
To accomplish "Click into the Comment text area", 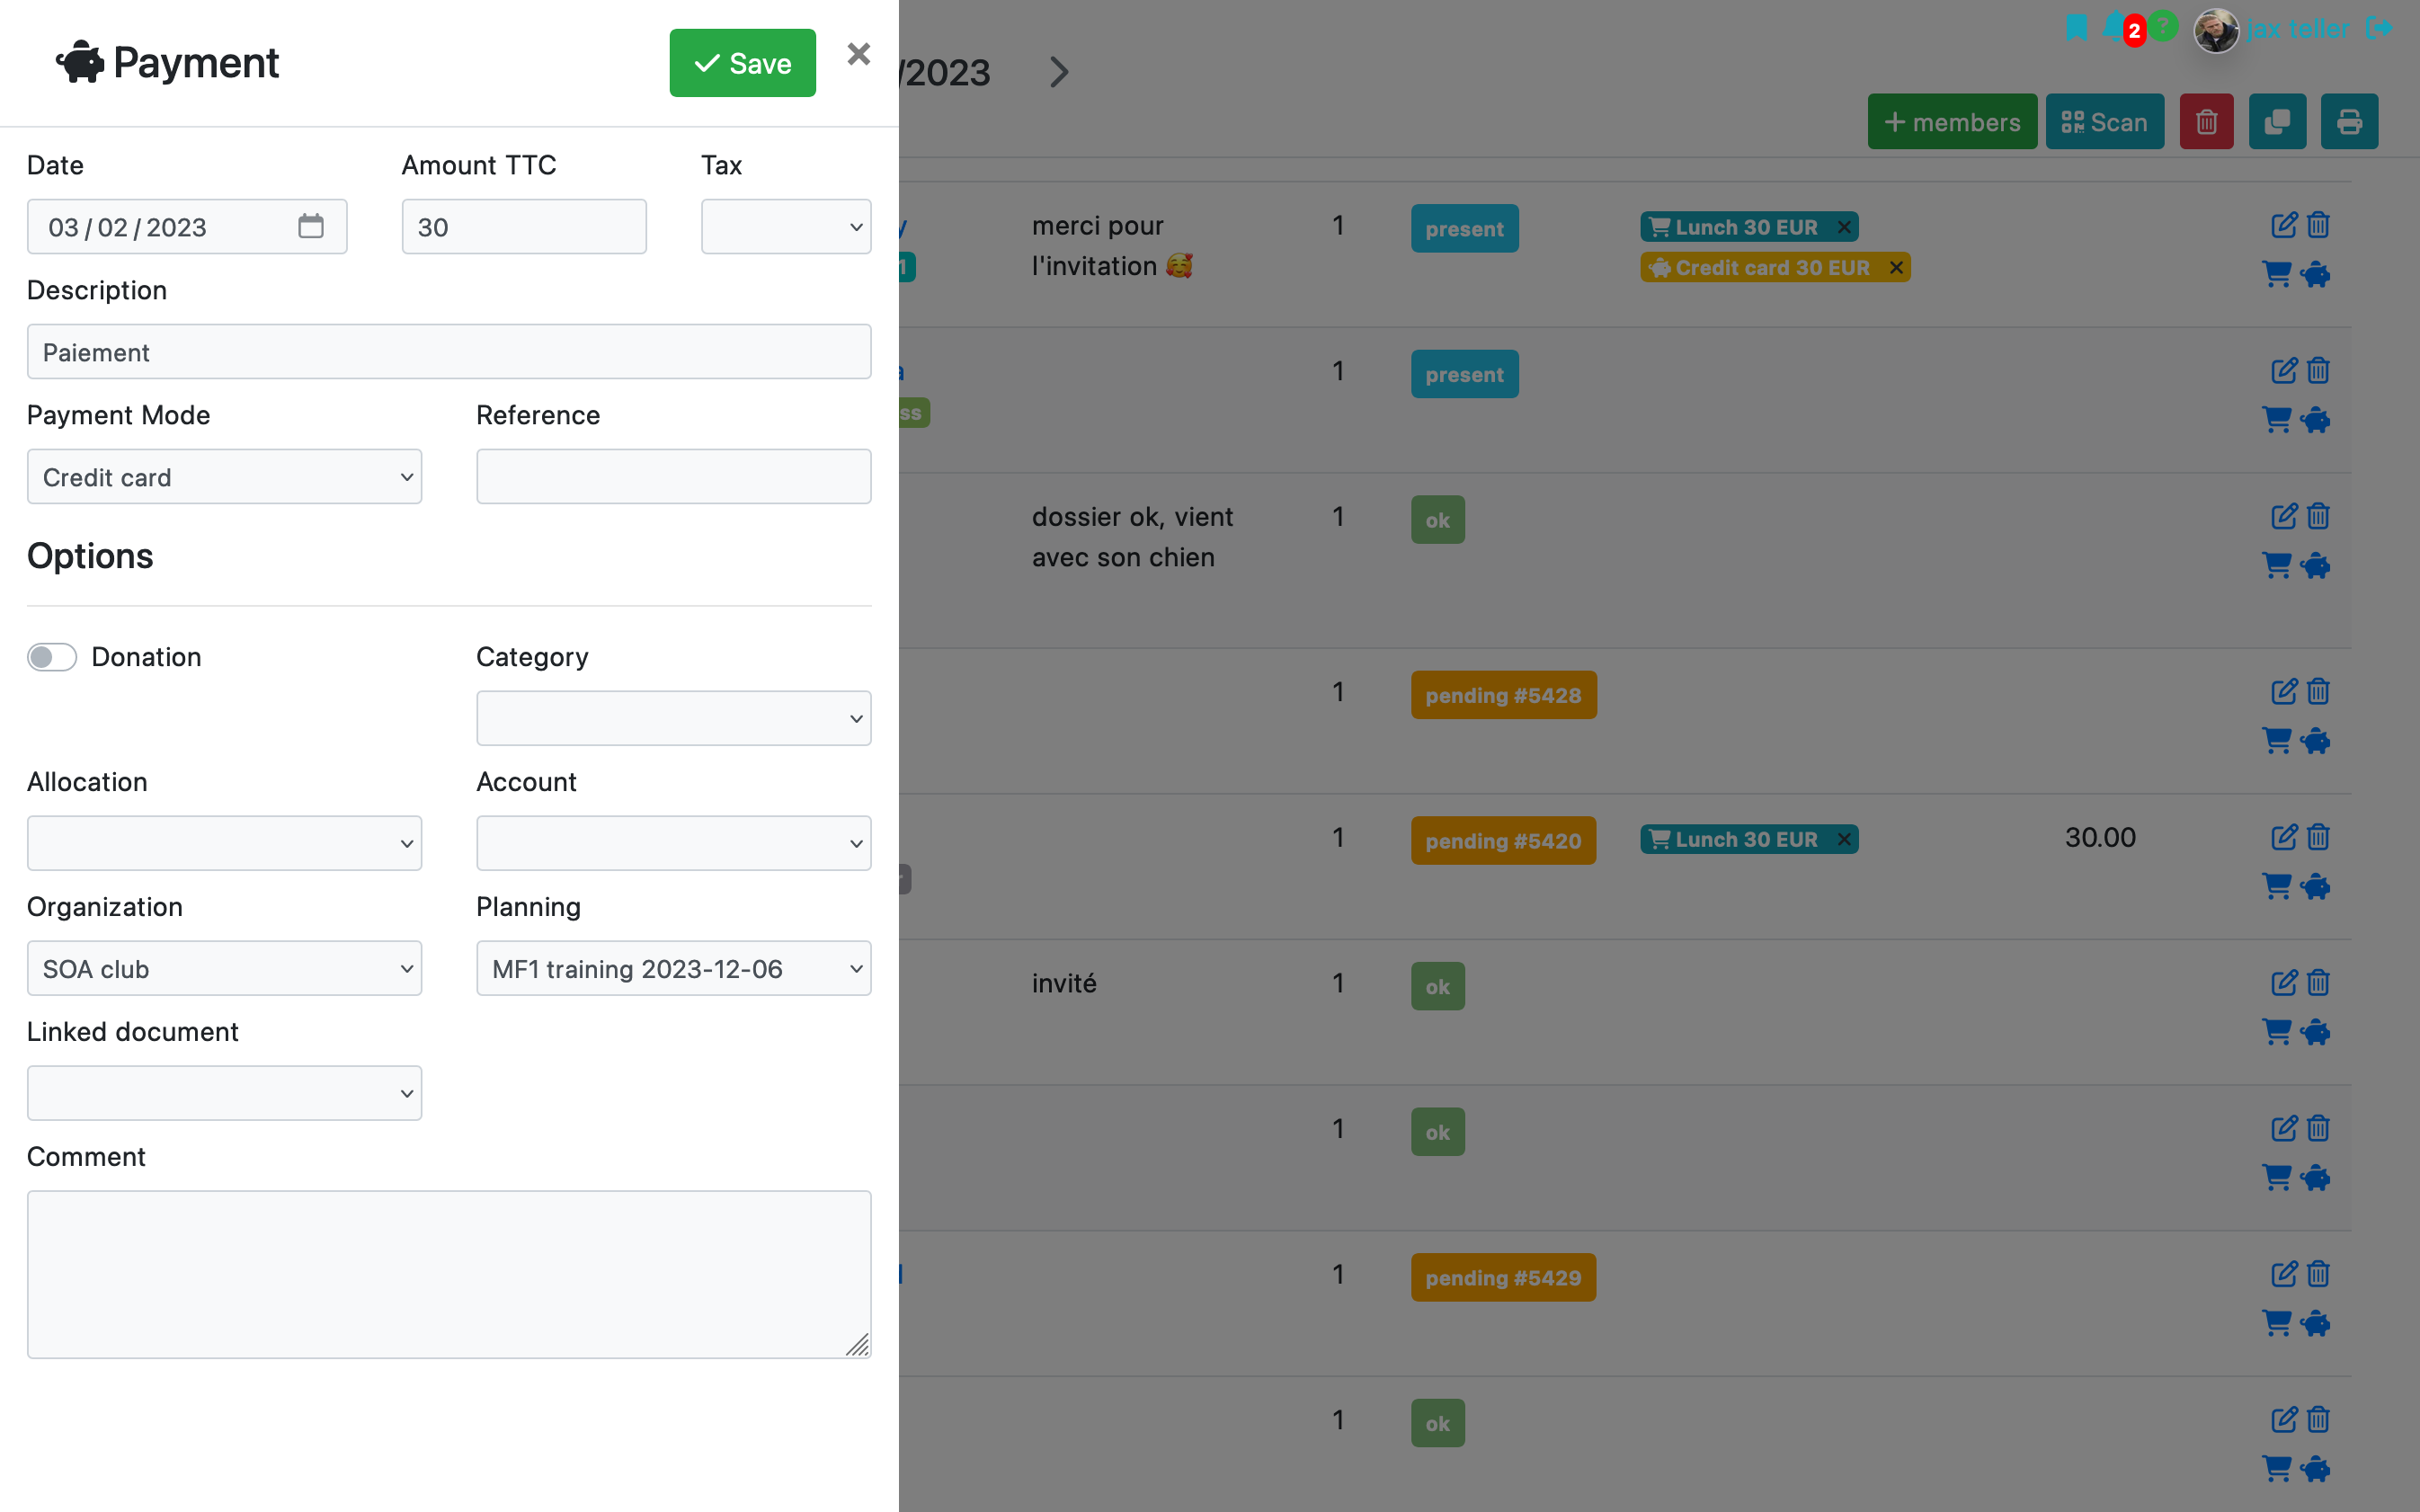I will coord(449,1273).
